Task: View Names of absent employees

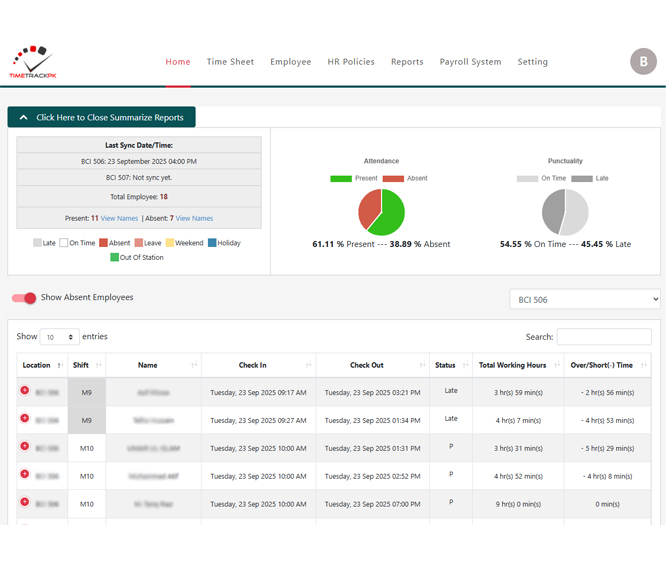Action: pyautogui.click(x=194, y=218)
